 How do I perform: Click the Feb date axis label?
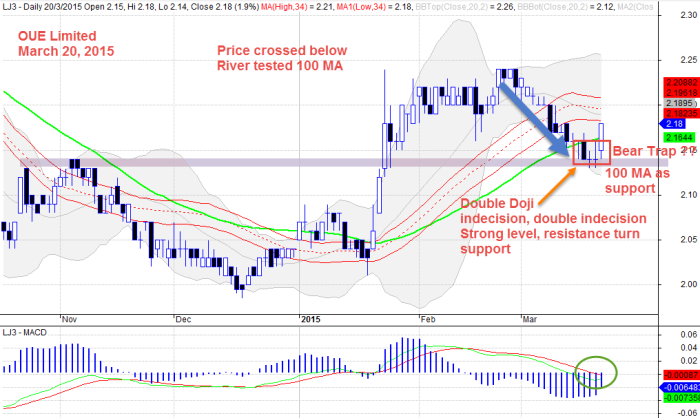click(428, 319)
